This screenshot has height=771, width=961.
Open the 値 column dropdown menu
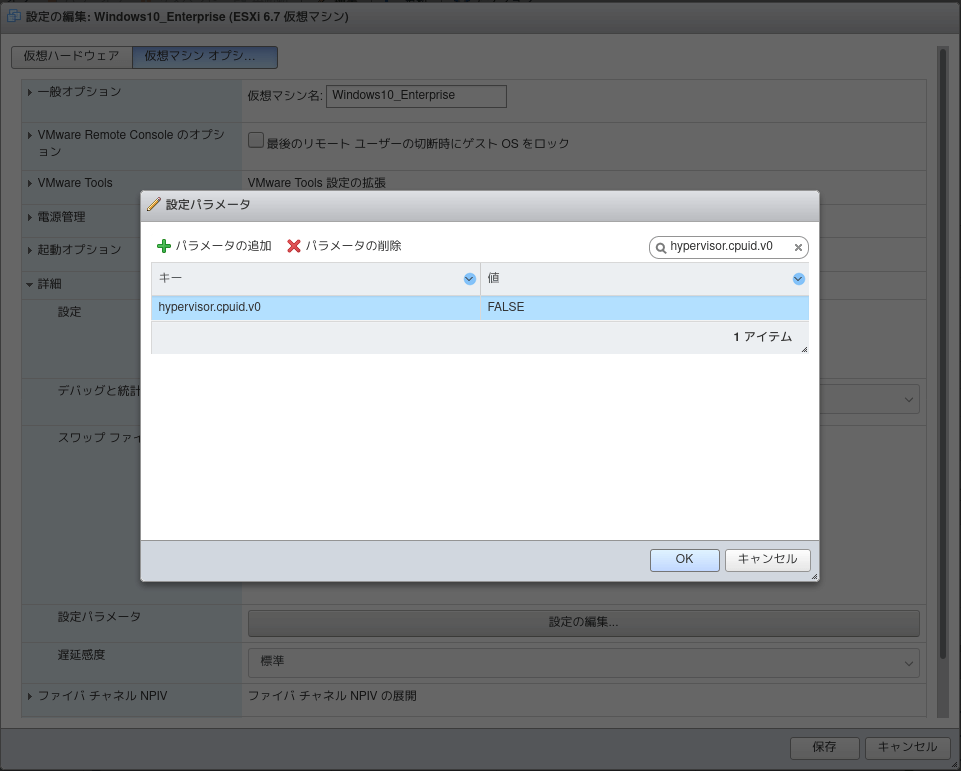click(x=798, y=279)
